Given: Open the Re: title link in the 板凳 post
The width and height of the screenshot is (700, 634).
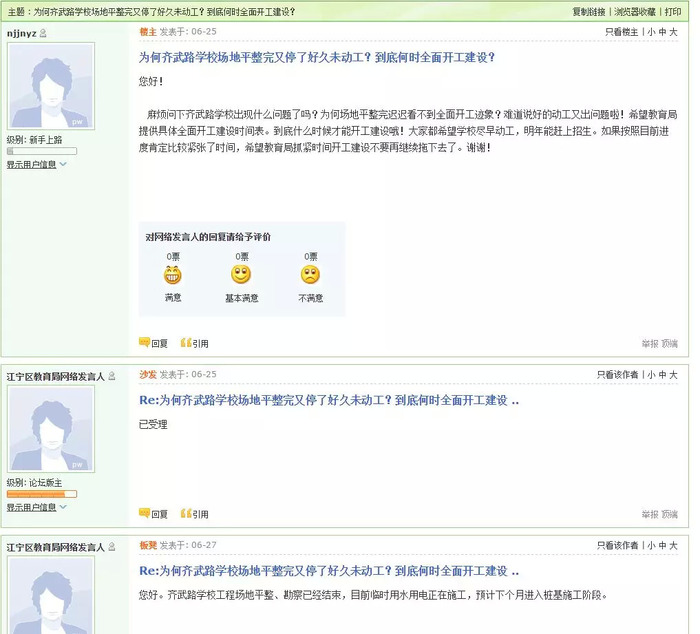Looking at the screenshot, I should [x=329, y=571].
